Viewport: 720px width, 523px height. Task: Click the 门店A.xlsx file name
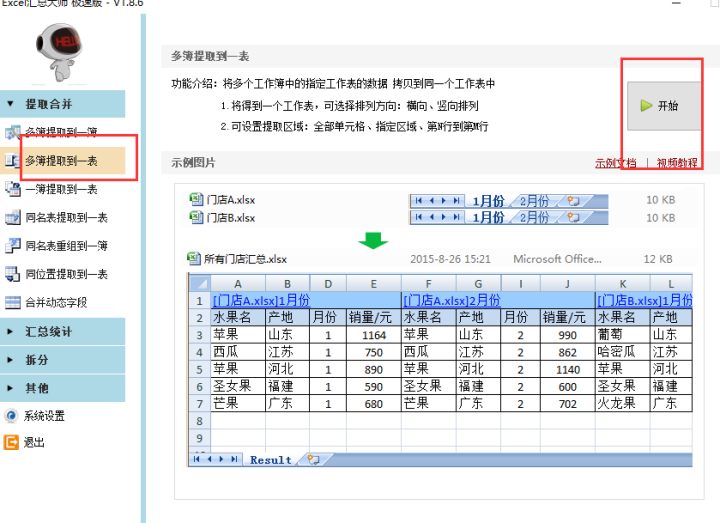coord(231,200)
